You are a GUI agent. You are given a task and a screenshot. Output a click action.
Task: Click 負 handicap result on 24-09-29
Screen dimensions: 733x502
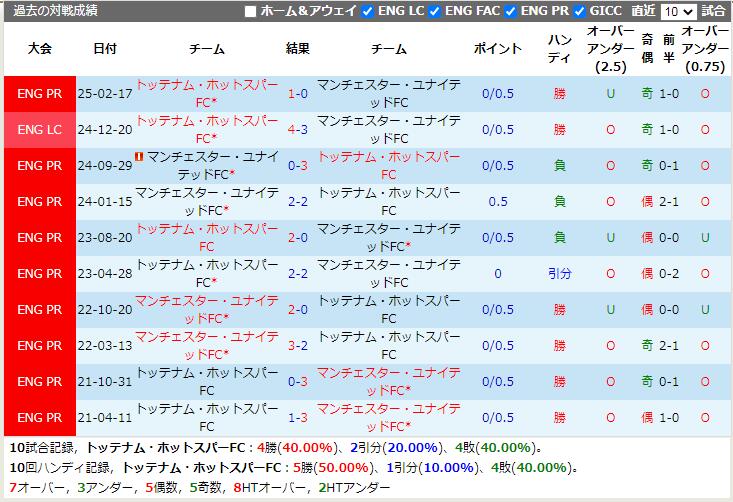(560, 166)
